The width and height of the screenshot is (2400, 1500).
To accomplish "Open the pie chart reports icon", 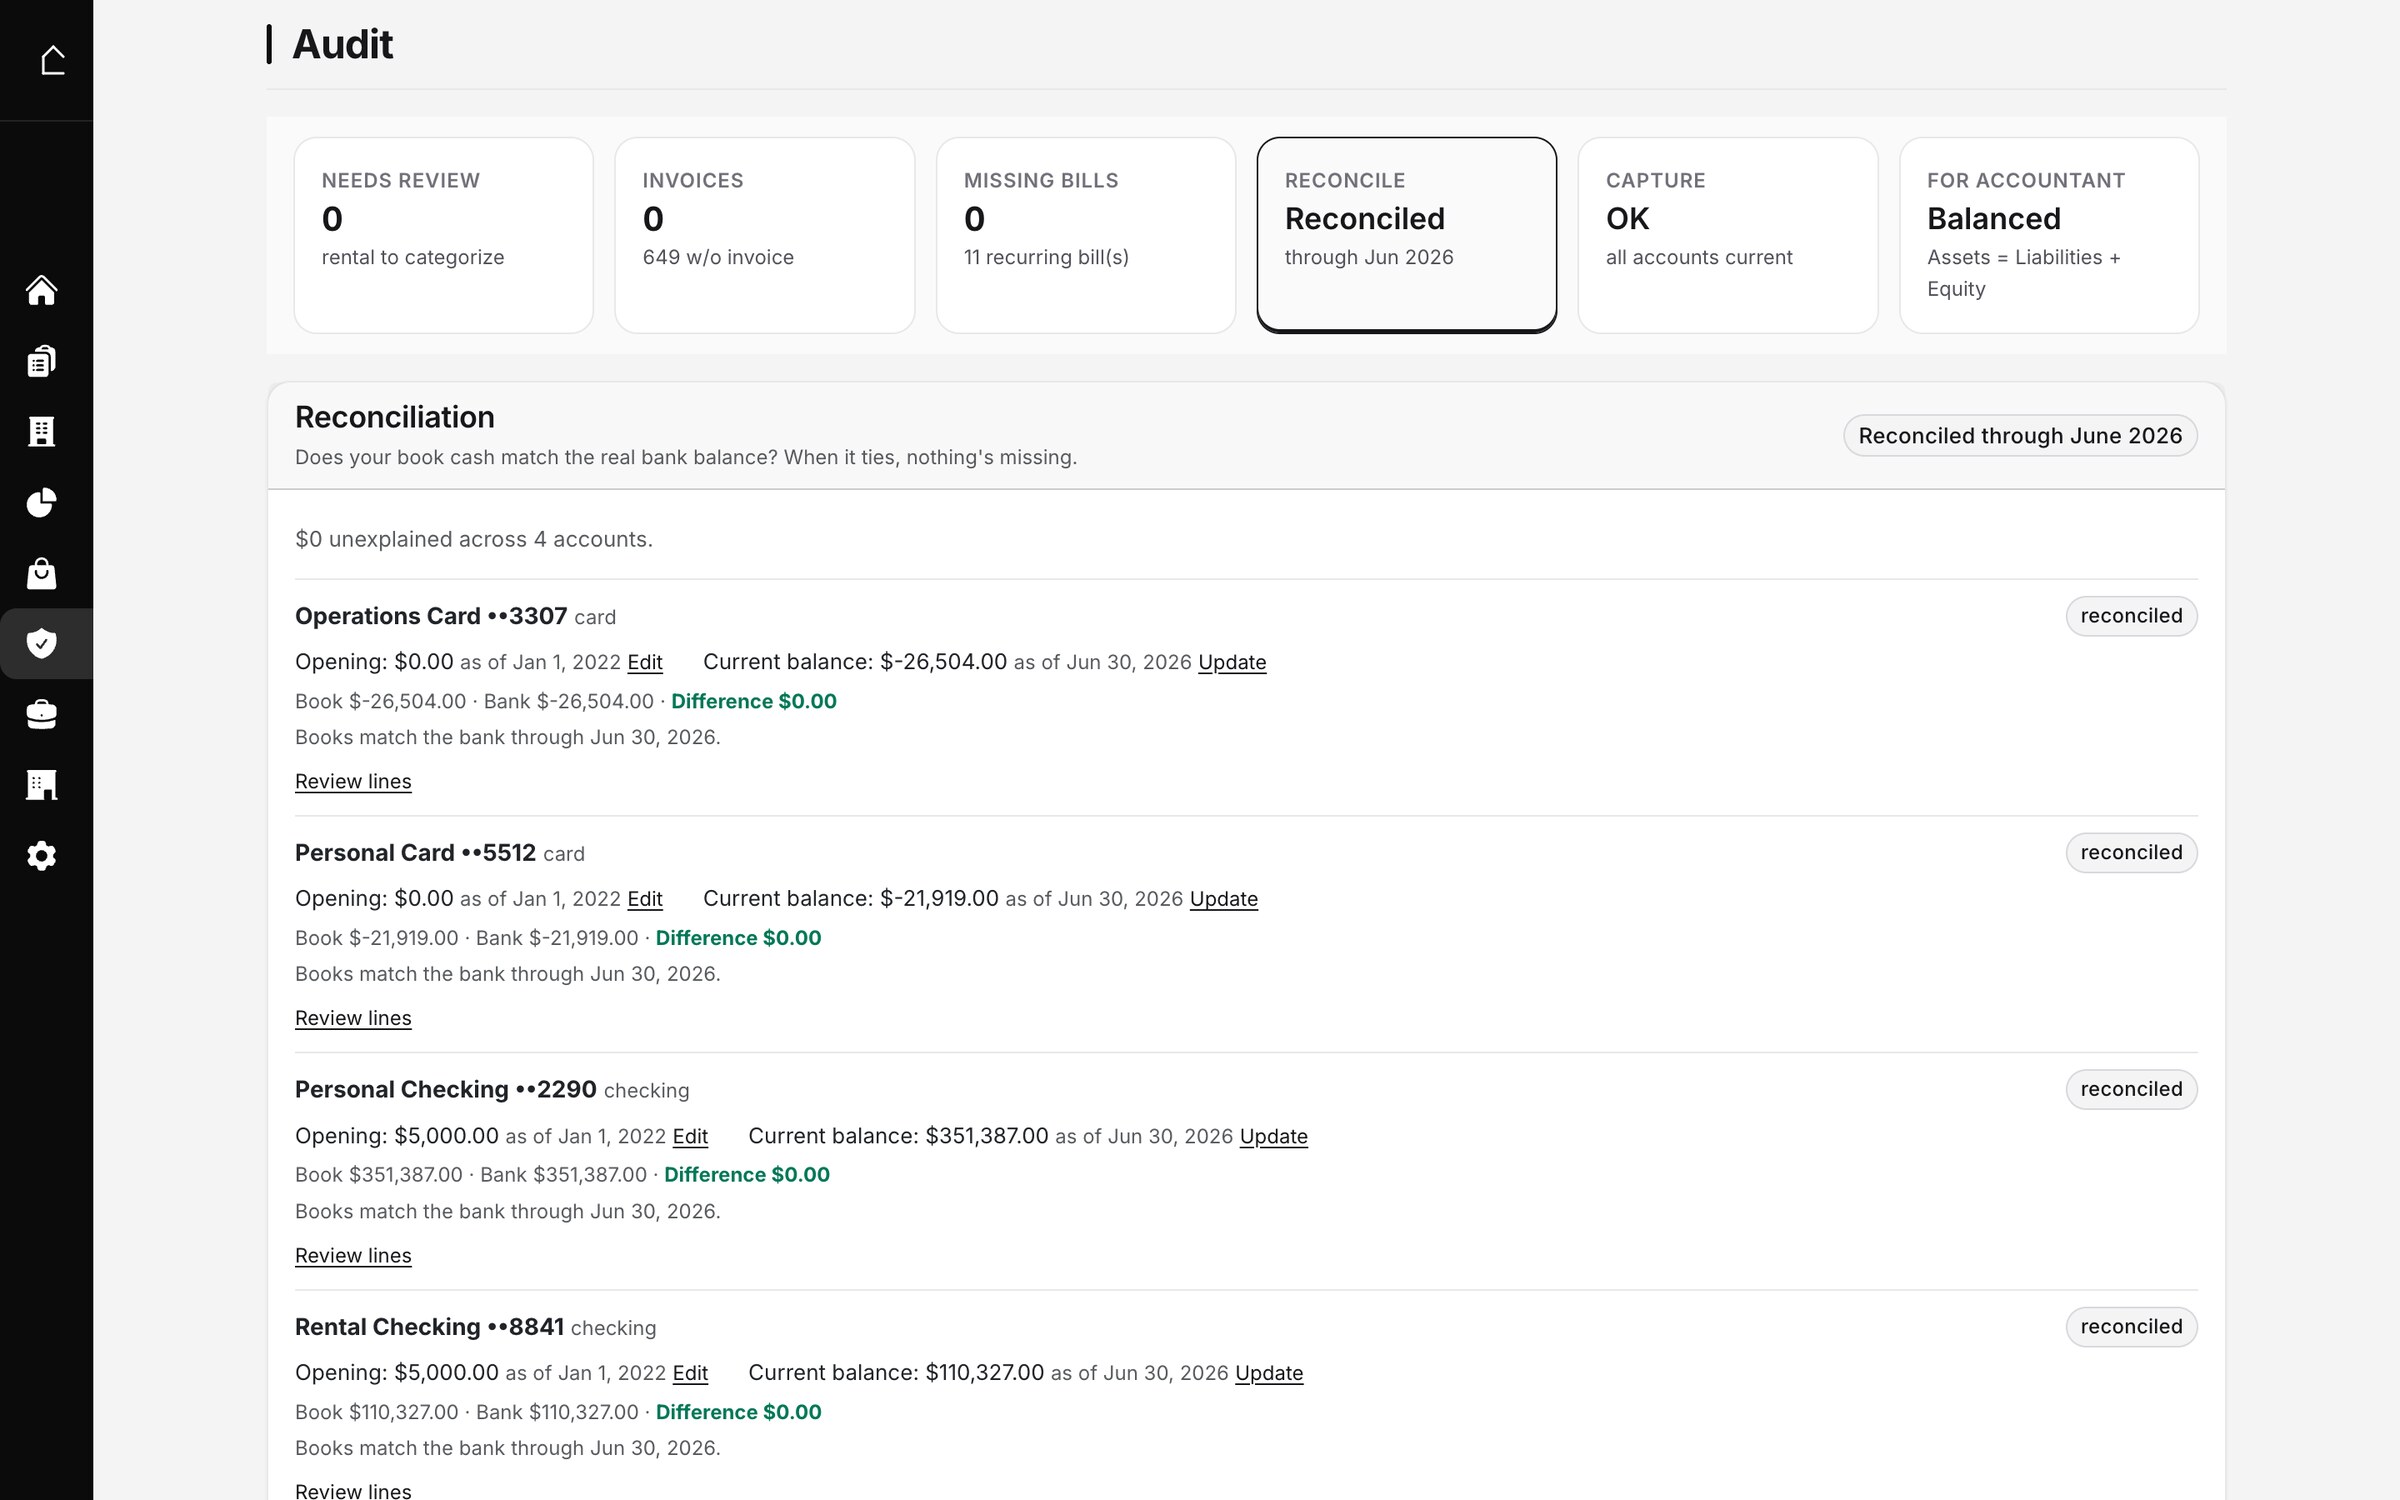I will point(41,502).
